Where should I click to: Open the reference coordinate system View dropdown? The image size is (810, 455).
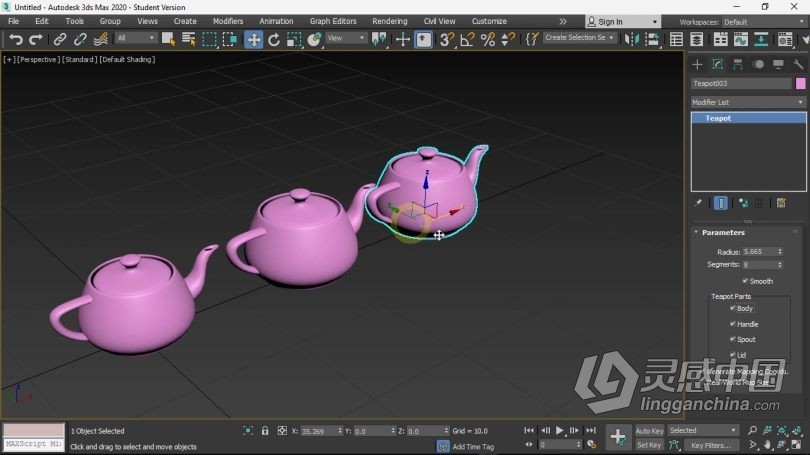tap(346, 38)
